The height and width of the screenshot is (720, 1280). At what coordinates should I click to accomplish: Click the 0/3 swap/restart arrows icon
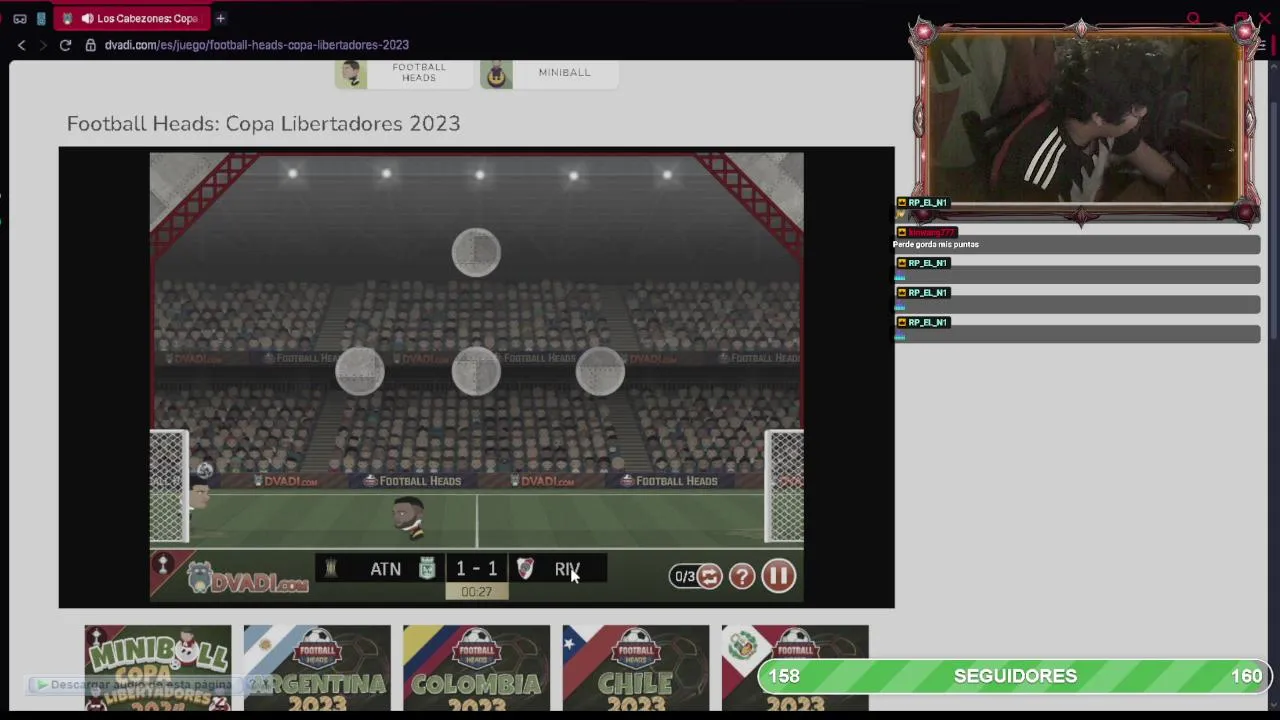[x=709, y=576]
